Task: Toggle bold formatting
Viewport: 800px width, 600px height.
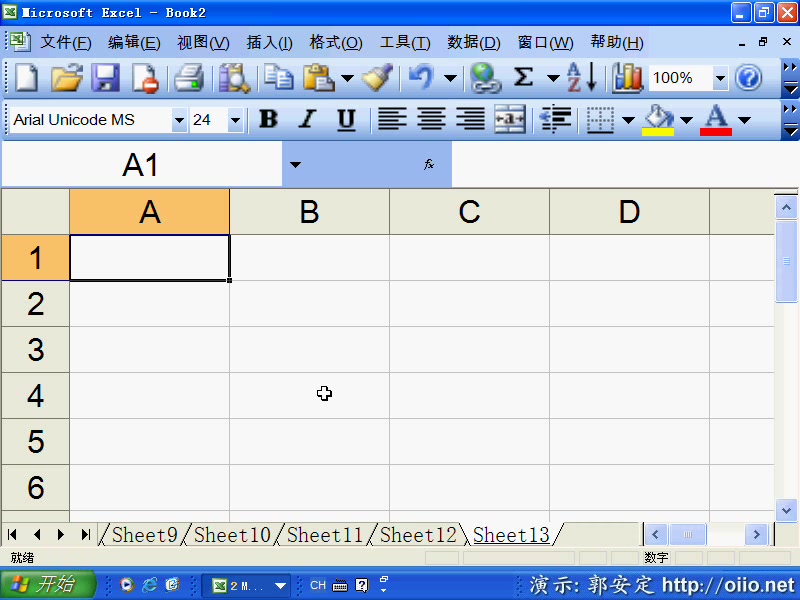Action: point(268,119)
